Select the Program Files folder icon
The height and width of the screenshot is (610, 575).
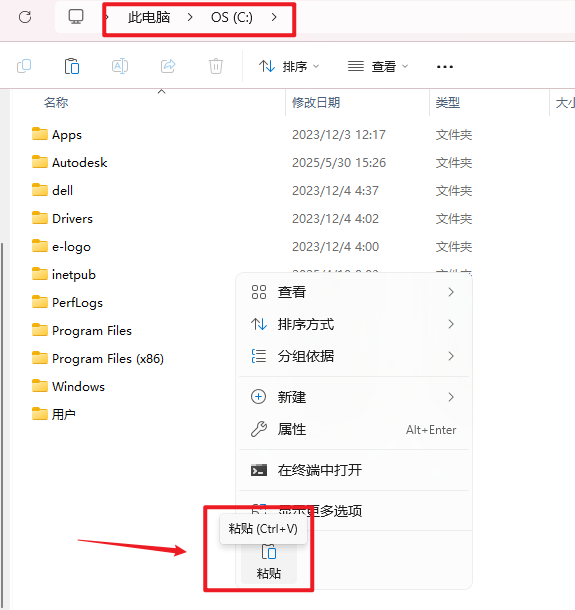click(40, 330)
